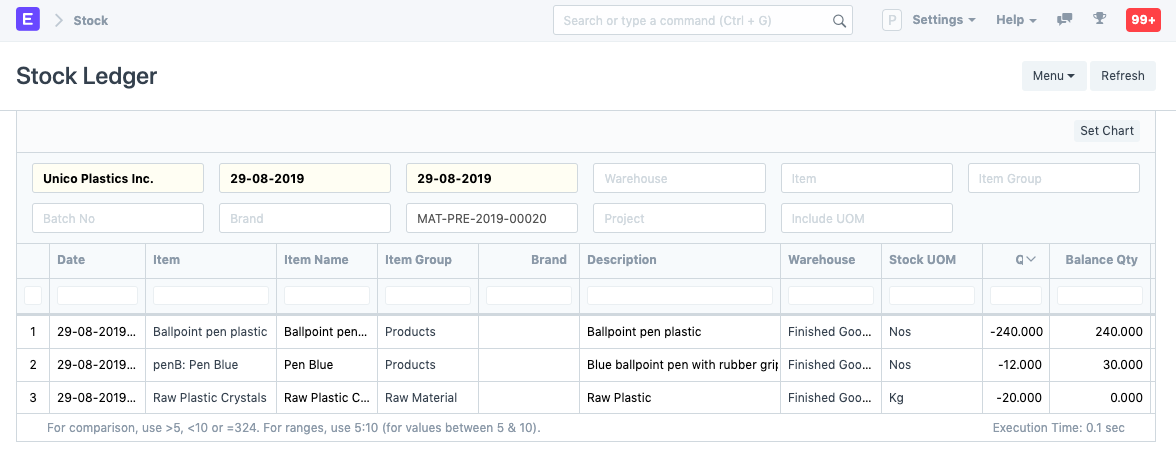This screenshot has width=1176, height=461.
Task: Open the 99+ notifications badge
Action: pos(1142,20)
